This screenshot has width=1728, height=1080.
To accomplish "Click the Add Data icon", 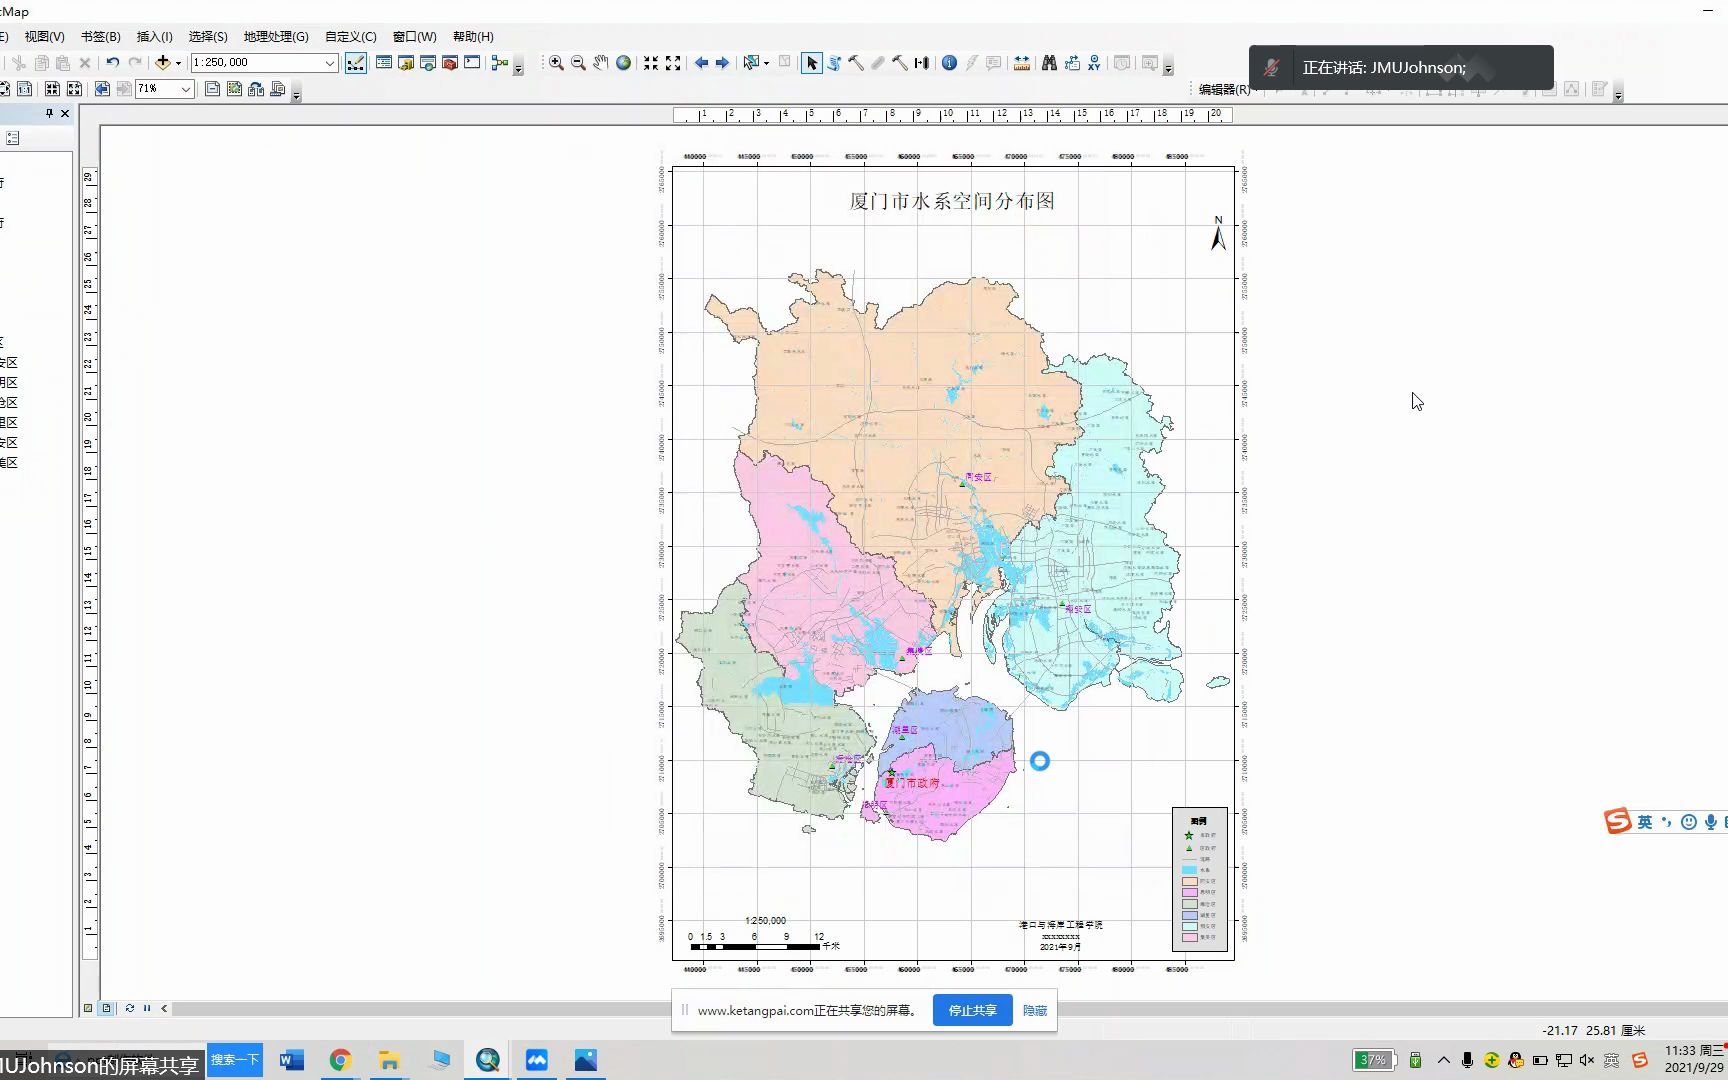I will click(x=163, y=62).
